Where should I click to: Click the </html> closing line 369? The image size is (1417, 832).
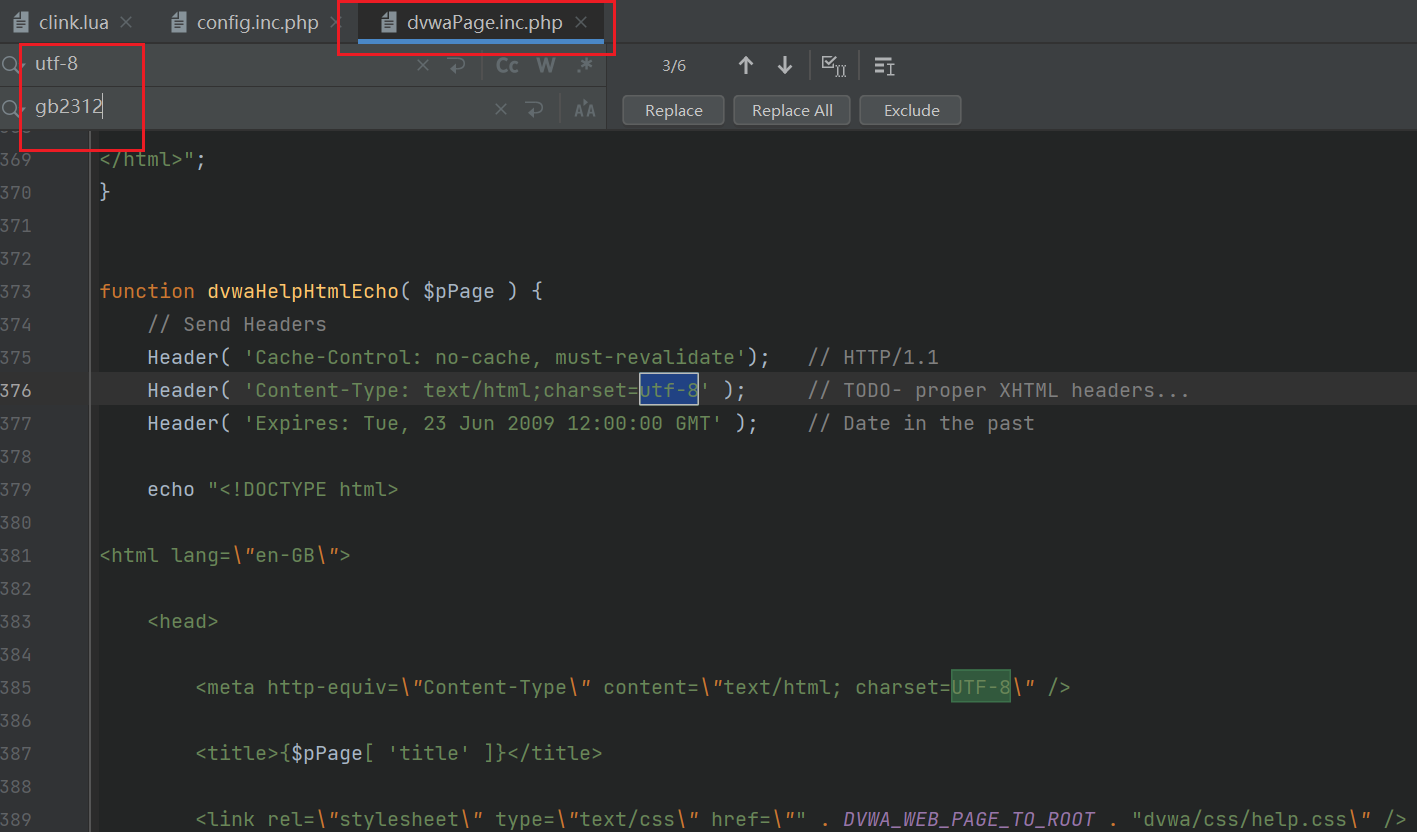click(x=153, y=159)
